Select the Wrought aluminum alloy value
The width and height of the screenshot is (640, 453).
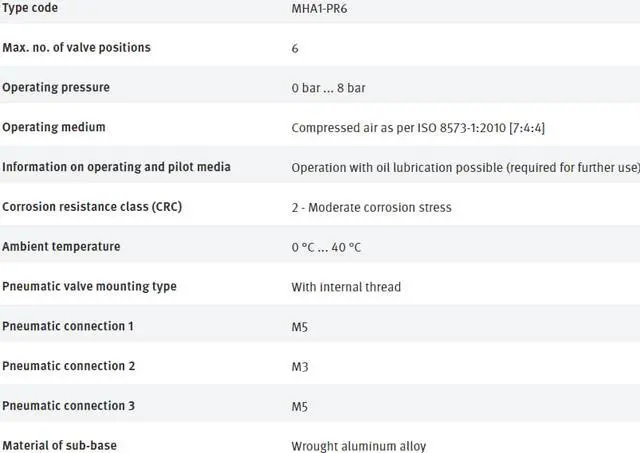click(x=358, y=446)
